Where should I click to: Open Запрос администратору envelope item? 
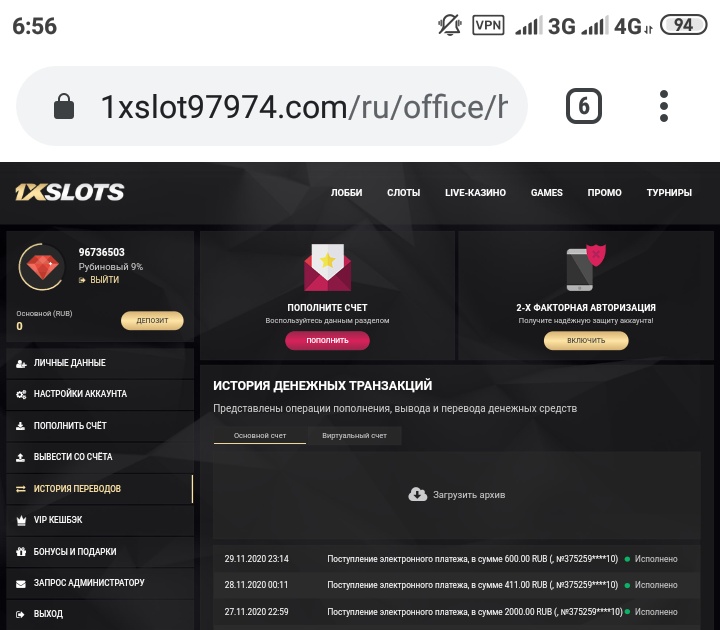(100, 583)
